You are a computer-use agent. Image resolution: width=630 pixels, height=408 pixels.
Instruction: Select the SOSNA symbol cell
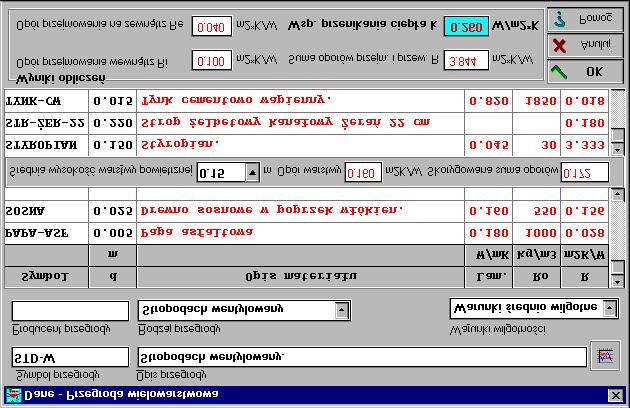46,211
